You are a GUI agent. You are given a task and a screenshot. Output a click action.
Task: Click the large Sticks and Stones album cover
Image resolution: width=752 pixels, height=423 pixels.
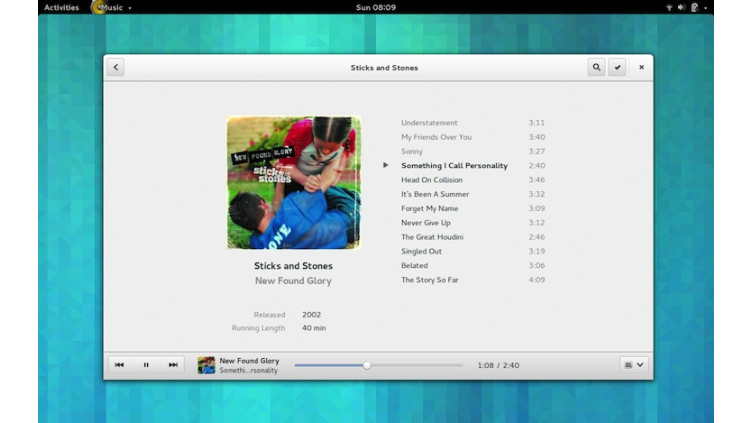click(294, 182)
